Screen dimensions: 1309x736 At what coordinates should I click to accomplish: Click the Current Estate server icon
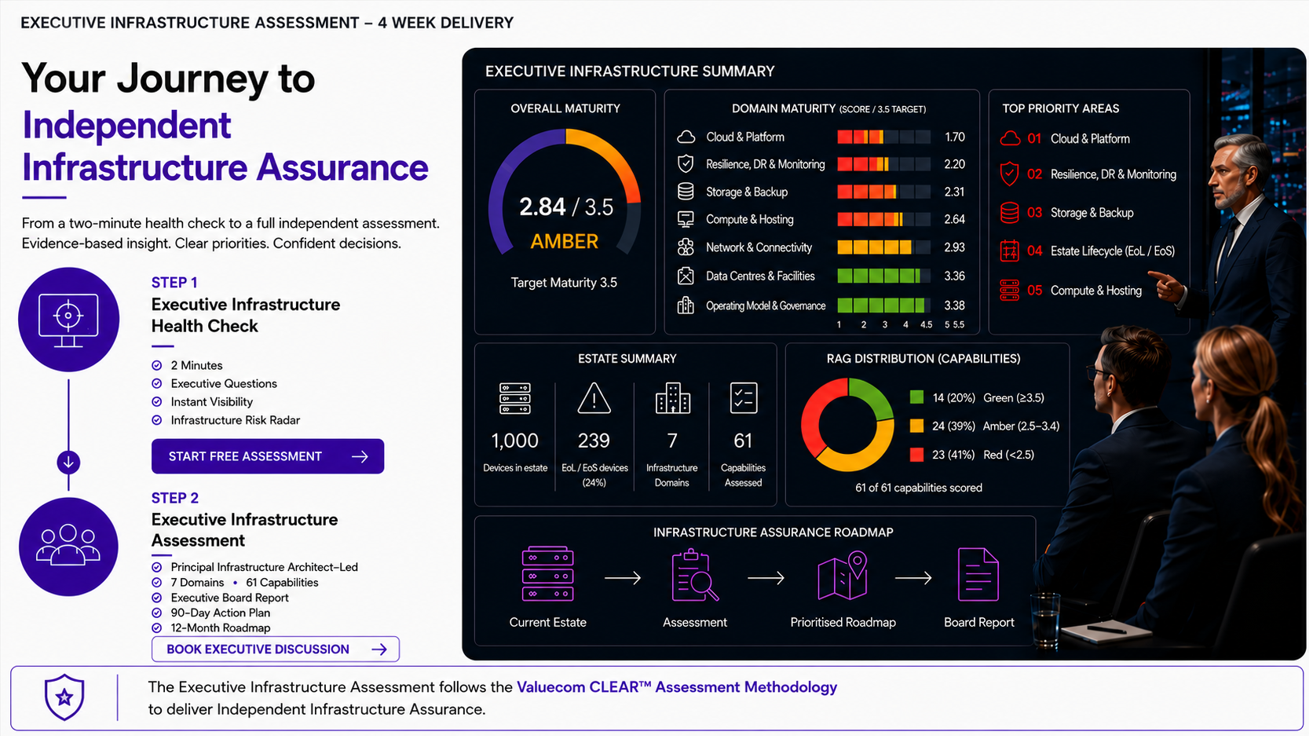coord(548,574)
